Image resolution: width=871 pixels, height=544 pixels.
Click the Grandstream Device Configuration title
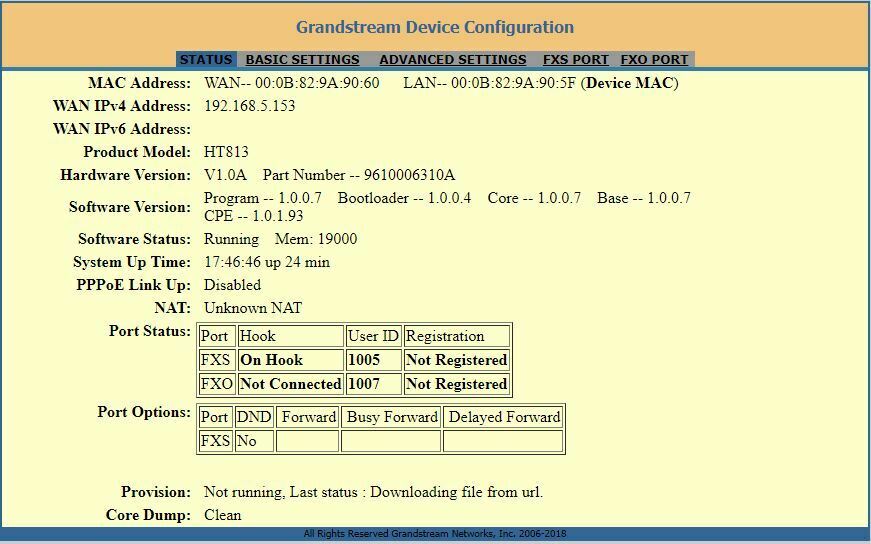pyautogui.click(x=435, y=27)
